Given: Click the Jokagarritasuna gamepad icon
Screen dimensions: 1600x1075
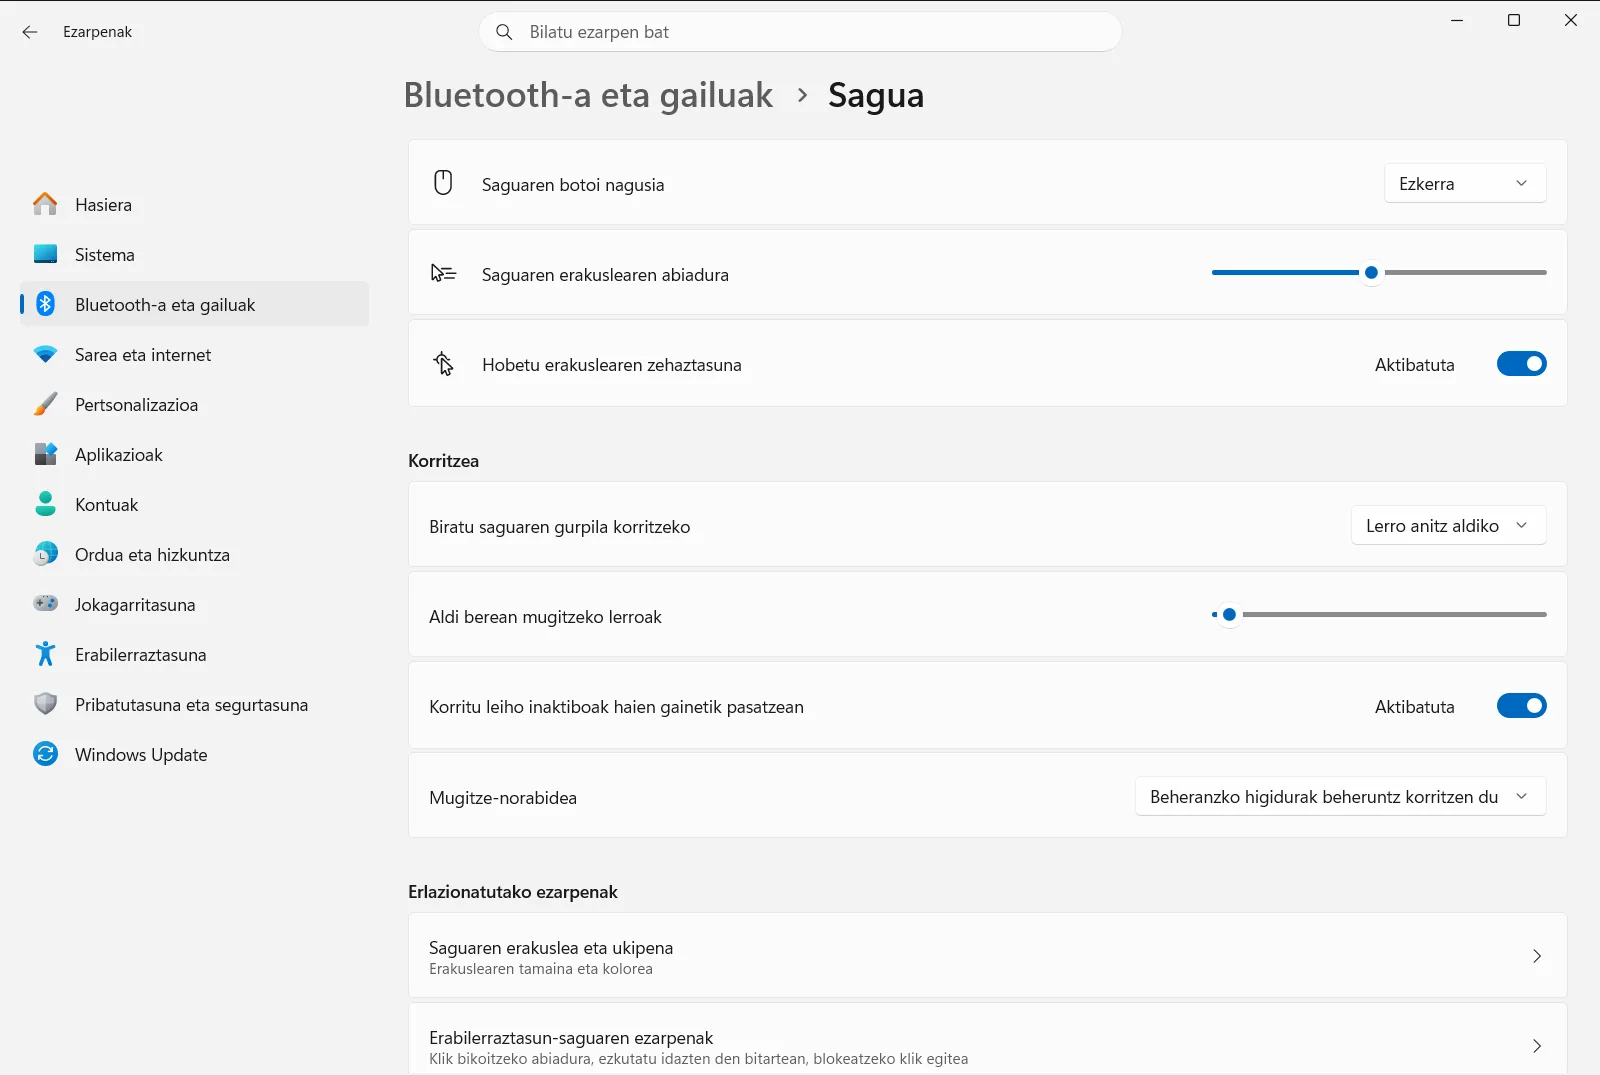Looking at the screenshot, I should 45,604.
